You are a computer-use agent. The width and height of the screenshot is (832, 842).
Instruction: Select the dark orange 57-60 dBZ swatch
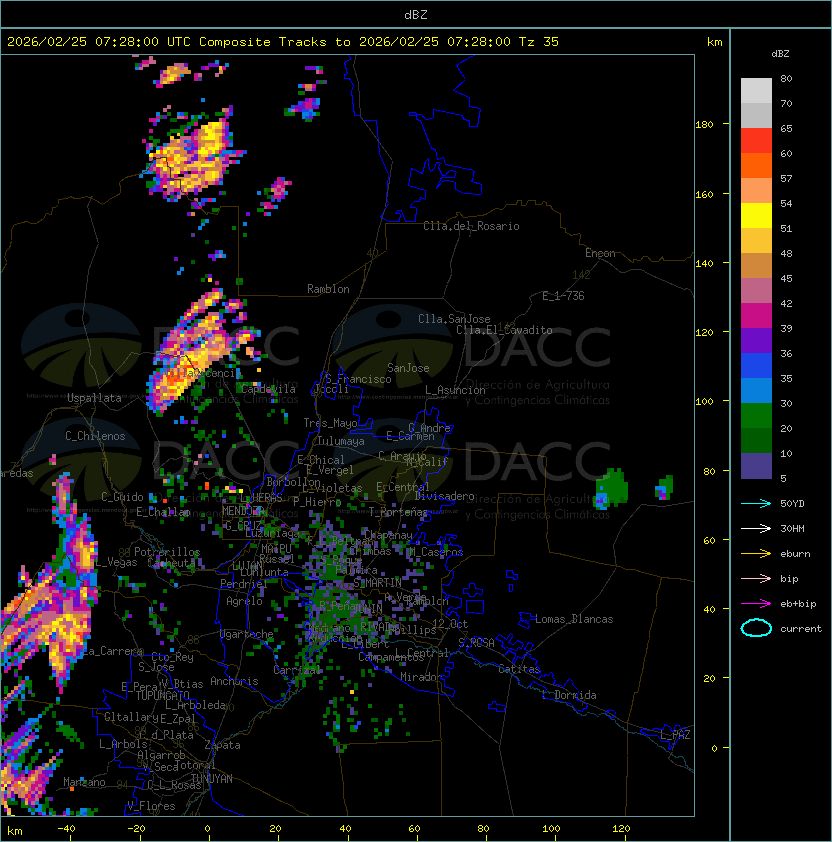pyautogui.click(x=756, y=165)
